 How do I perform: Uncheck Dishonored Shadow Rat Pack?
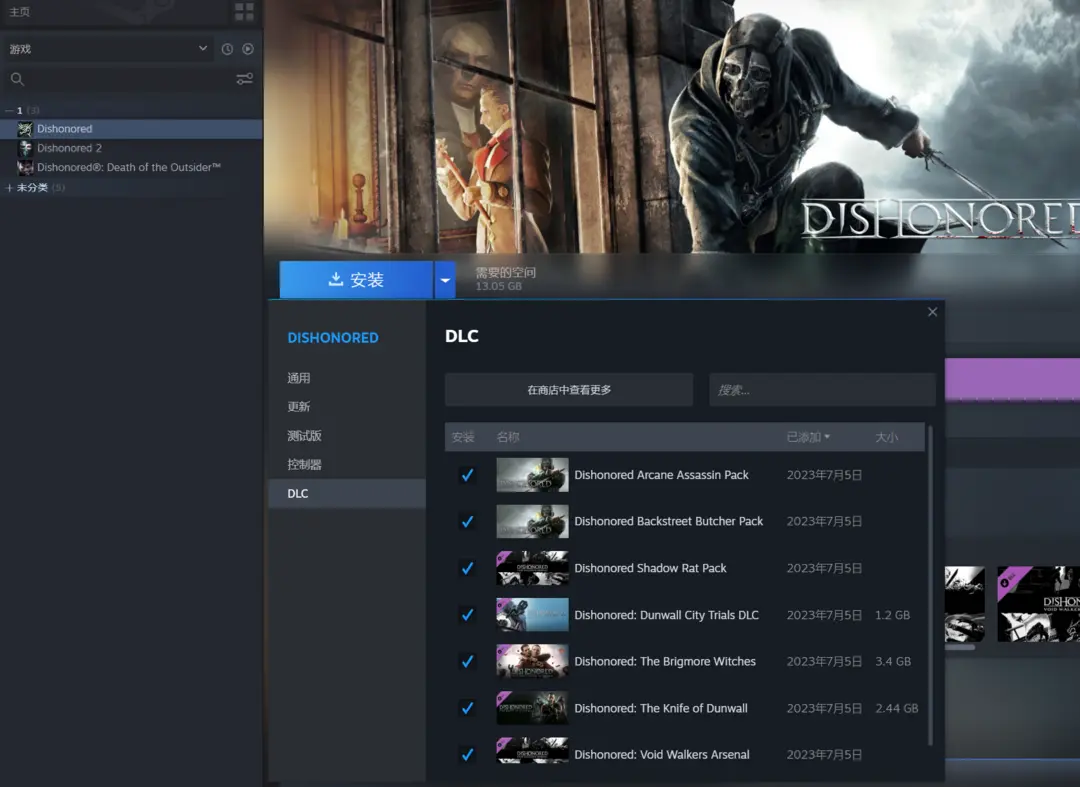tap(467, 568)
